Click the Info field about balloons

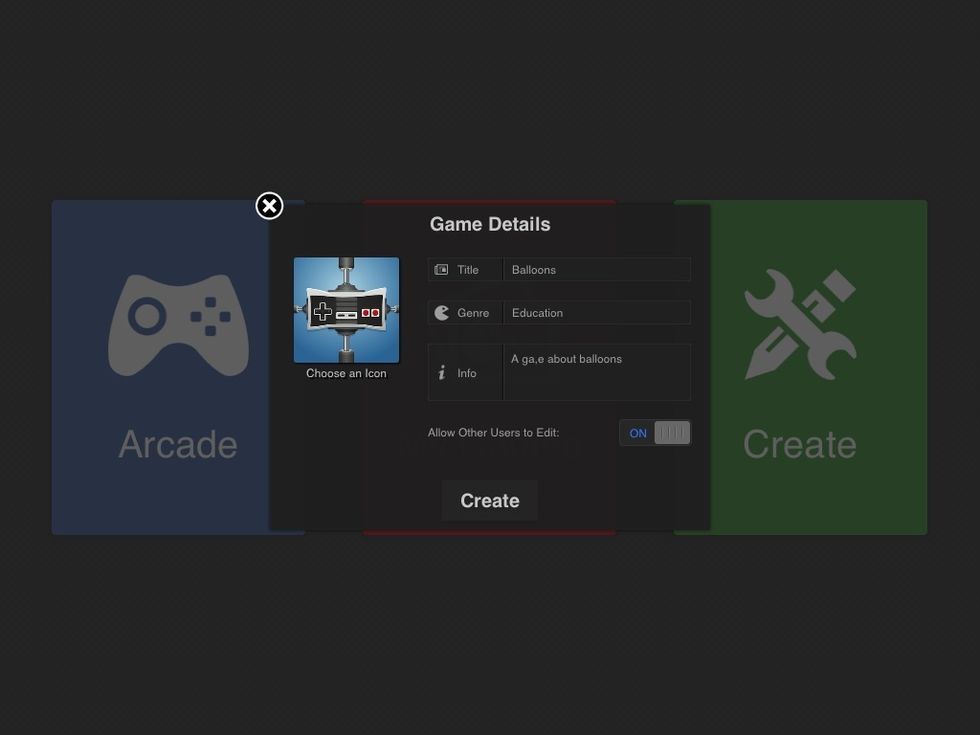(x=596, y=372)
